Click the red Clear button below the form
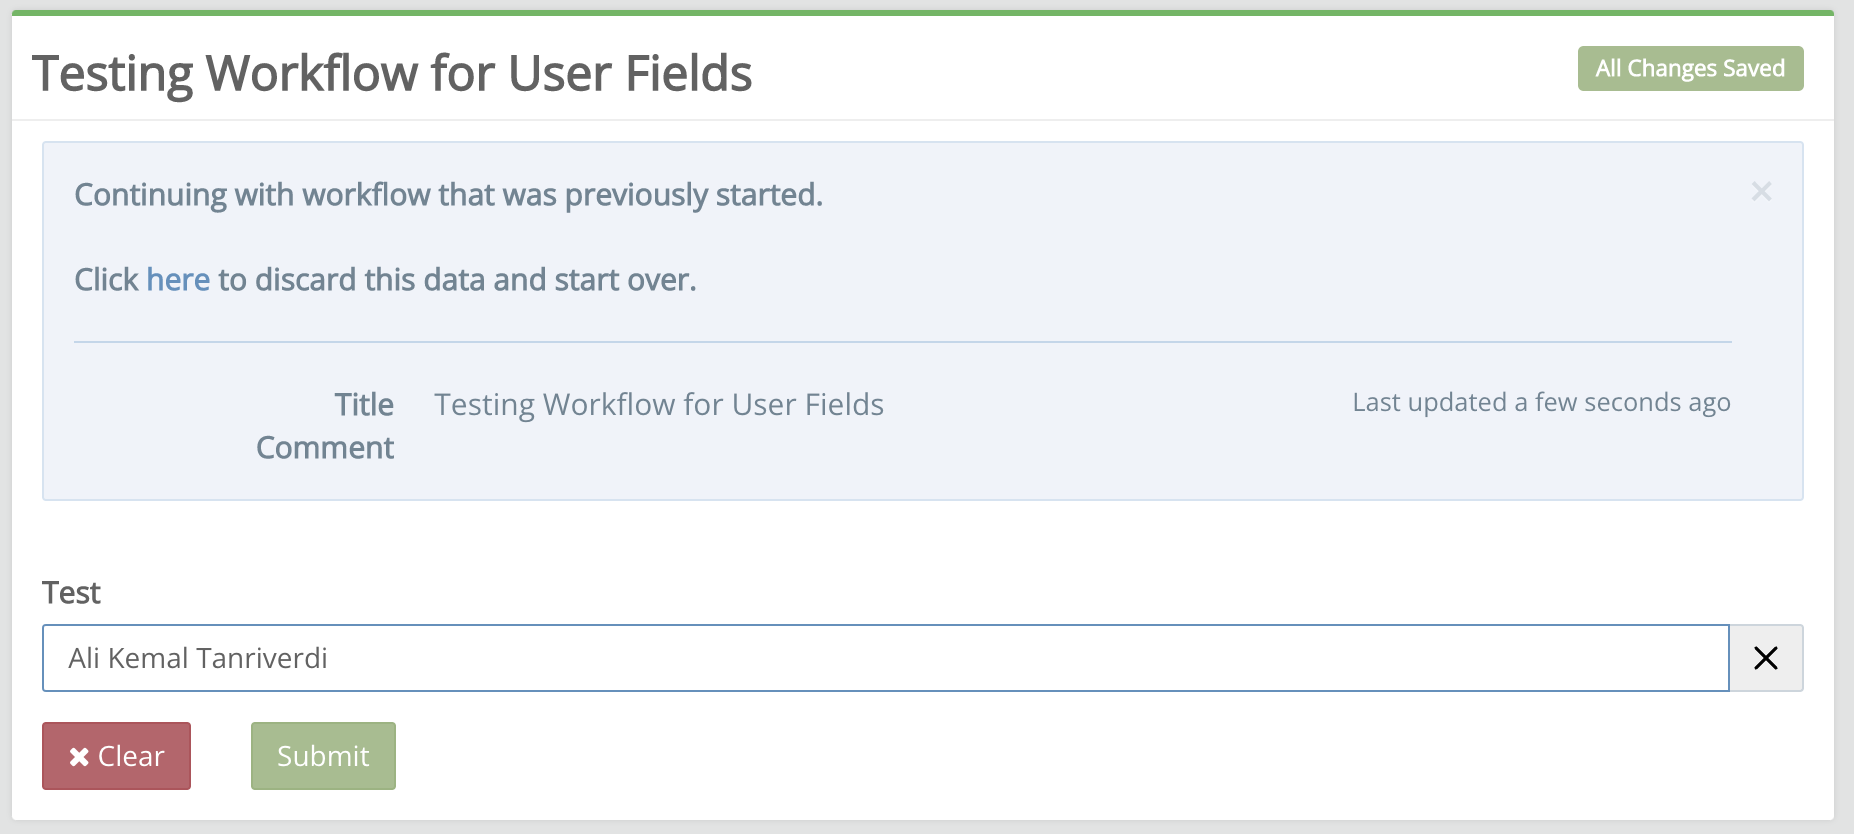The width and height of the screenshot is (1854, 834). coord(116,756)
